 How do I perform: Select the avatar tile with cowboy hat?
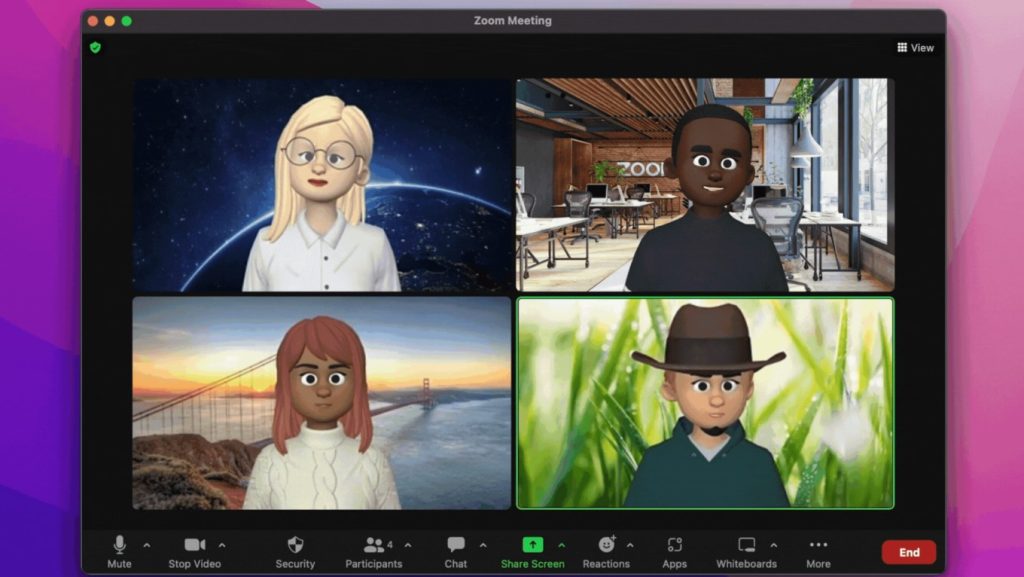pyautogui.click(x=705, y=403)
